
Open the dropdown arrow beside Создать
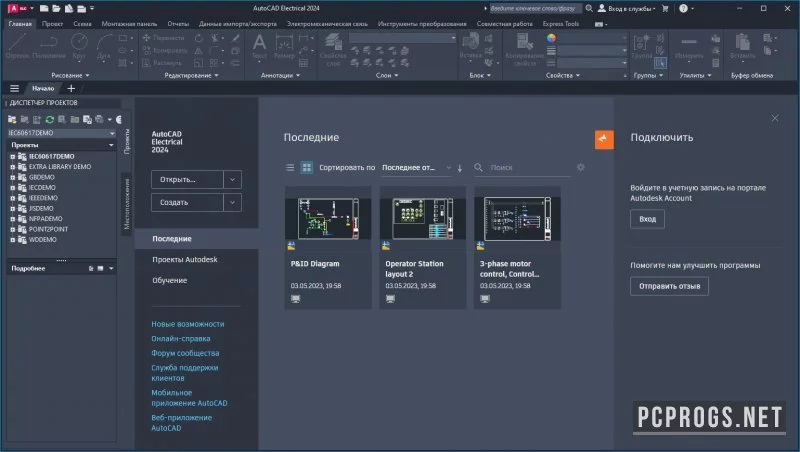(232, 203)
